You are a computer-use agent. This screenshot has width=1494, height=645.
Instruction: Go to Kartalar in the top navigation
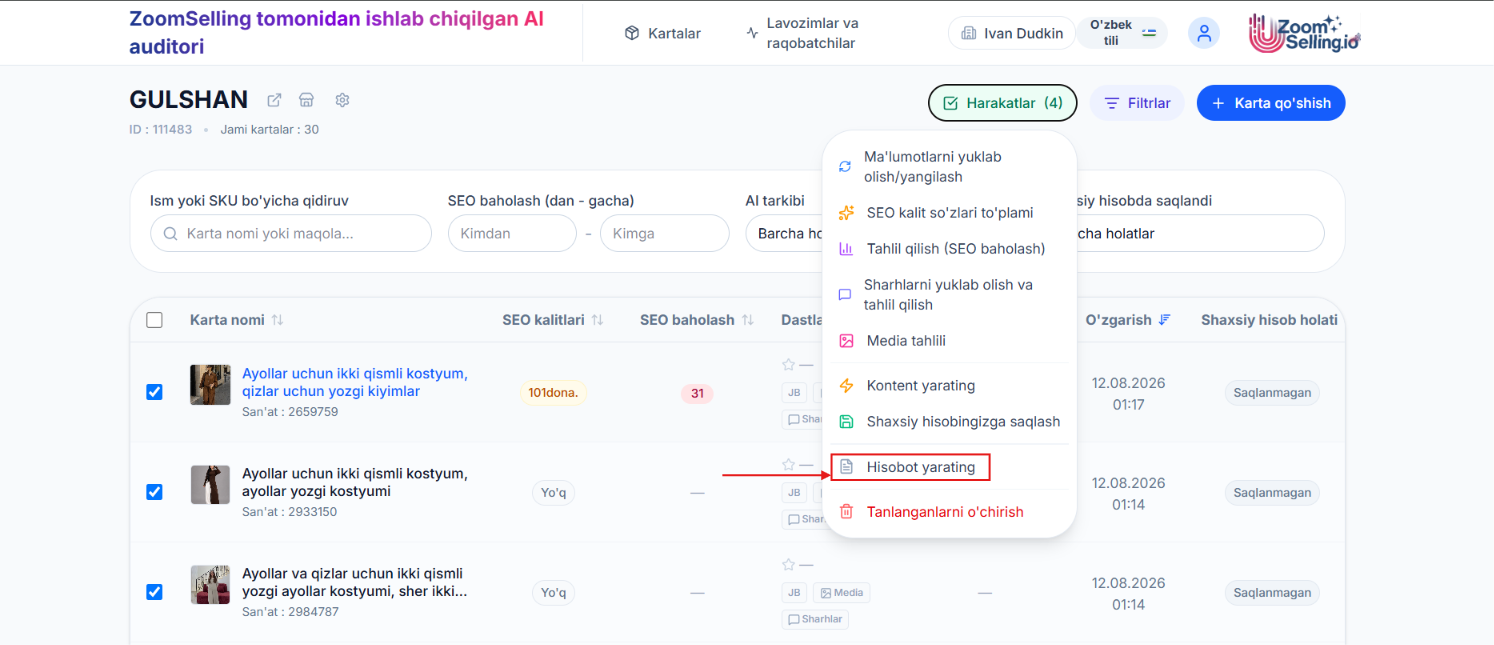[662, 33]
